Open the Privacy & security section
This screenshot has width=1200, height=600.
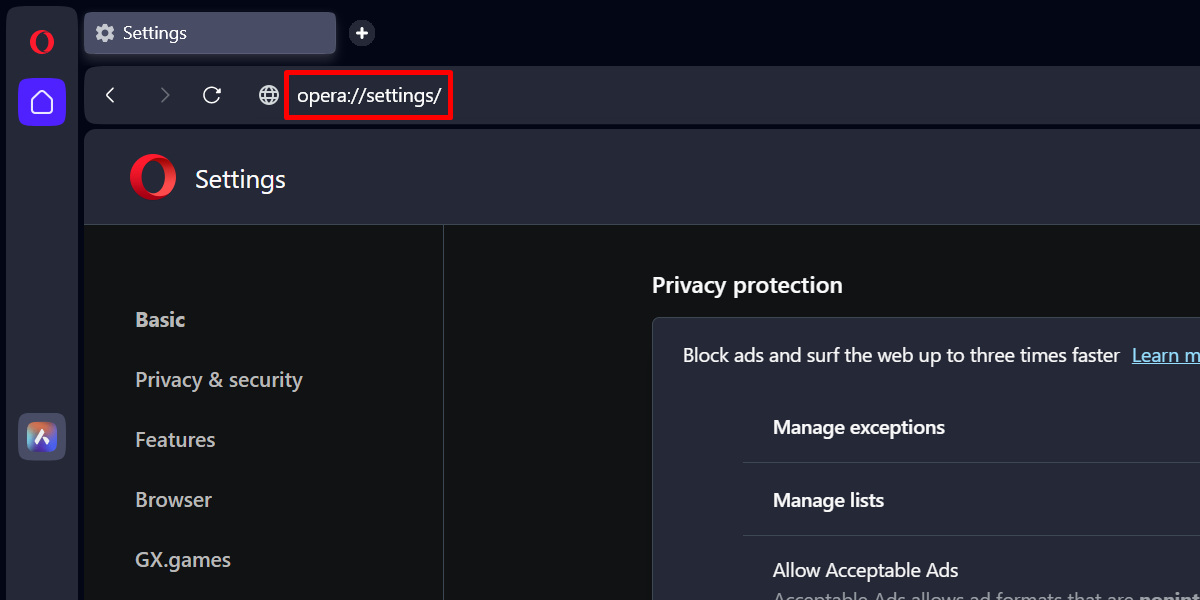click(x=219, y=379)
